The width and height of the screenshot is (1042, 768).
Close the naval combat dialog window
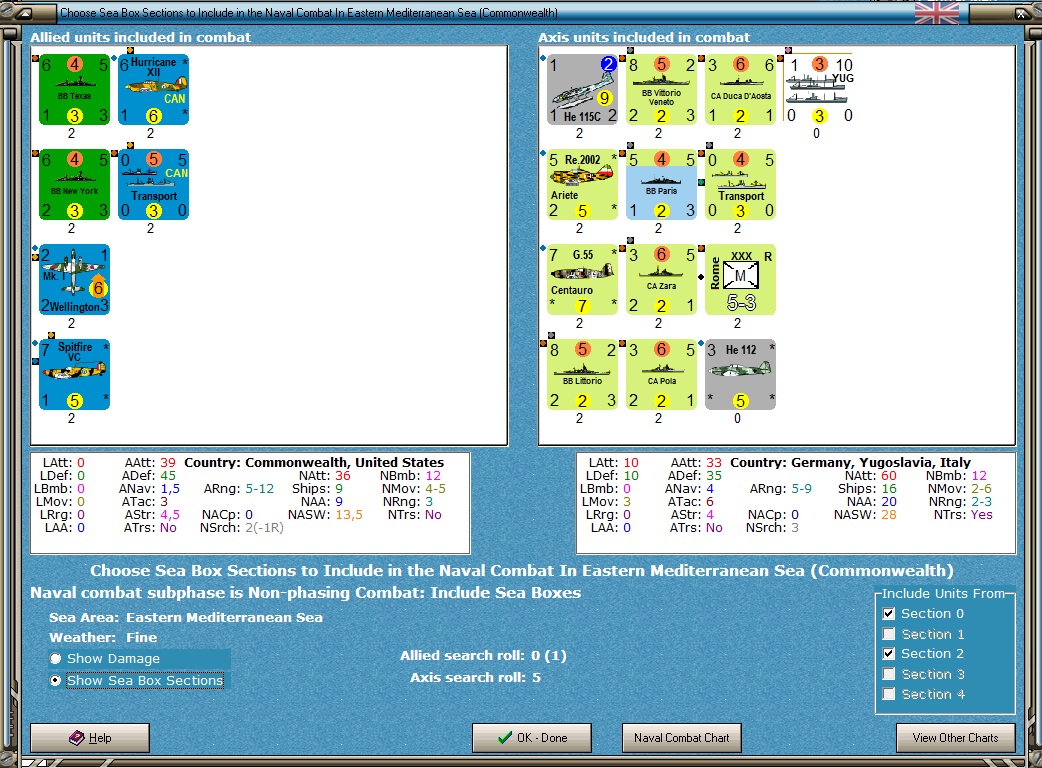click(1021, 13)
